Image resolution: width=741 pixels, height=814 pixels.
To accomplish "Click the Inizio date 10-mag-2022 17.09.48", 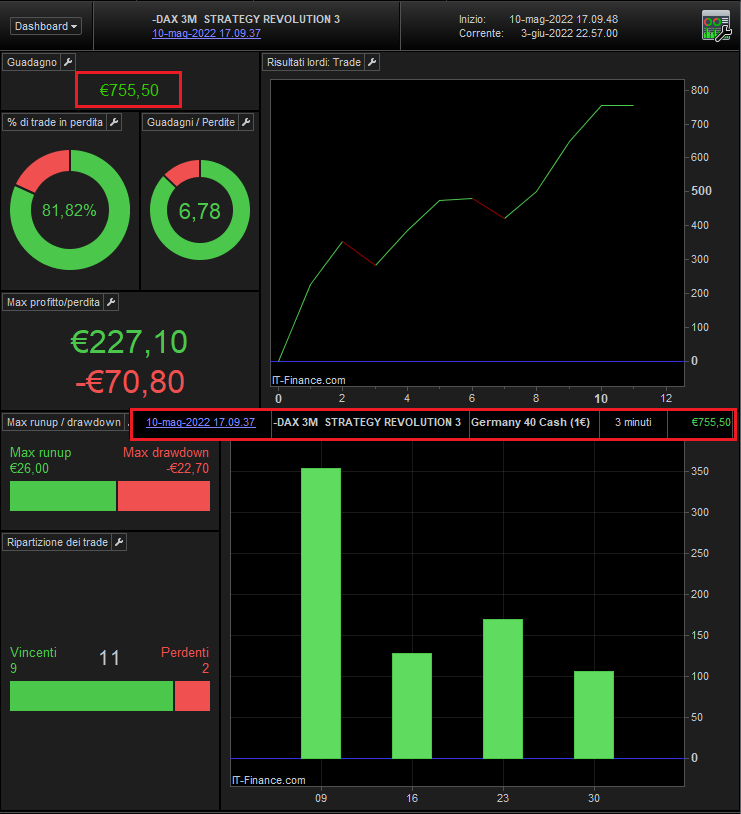I will click(x=563, y=19).
